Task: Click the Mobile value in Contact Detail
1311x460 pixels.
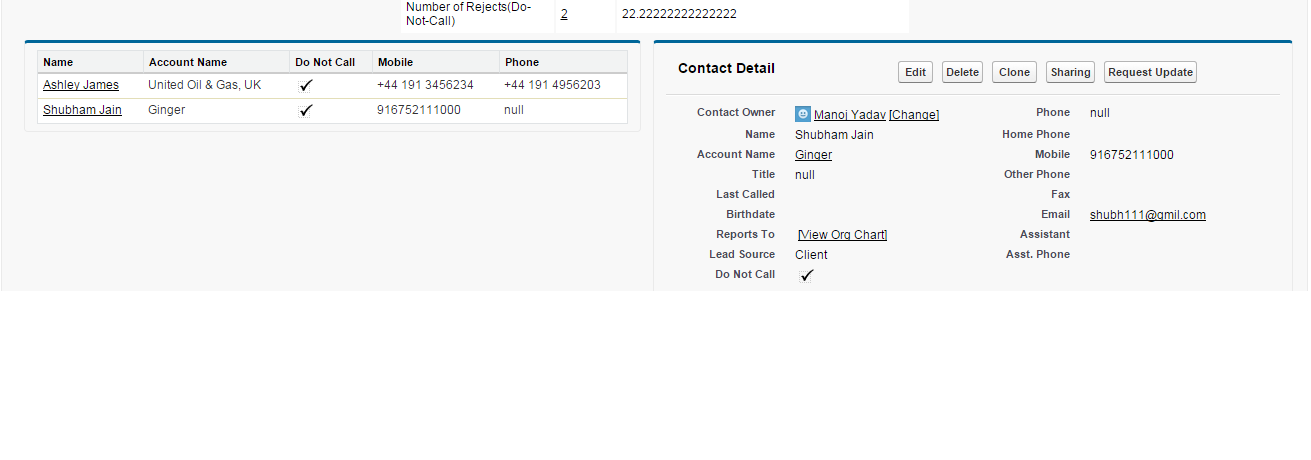Action: 1132,155
